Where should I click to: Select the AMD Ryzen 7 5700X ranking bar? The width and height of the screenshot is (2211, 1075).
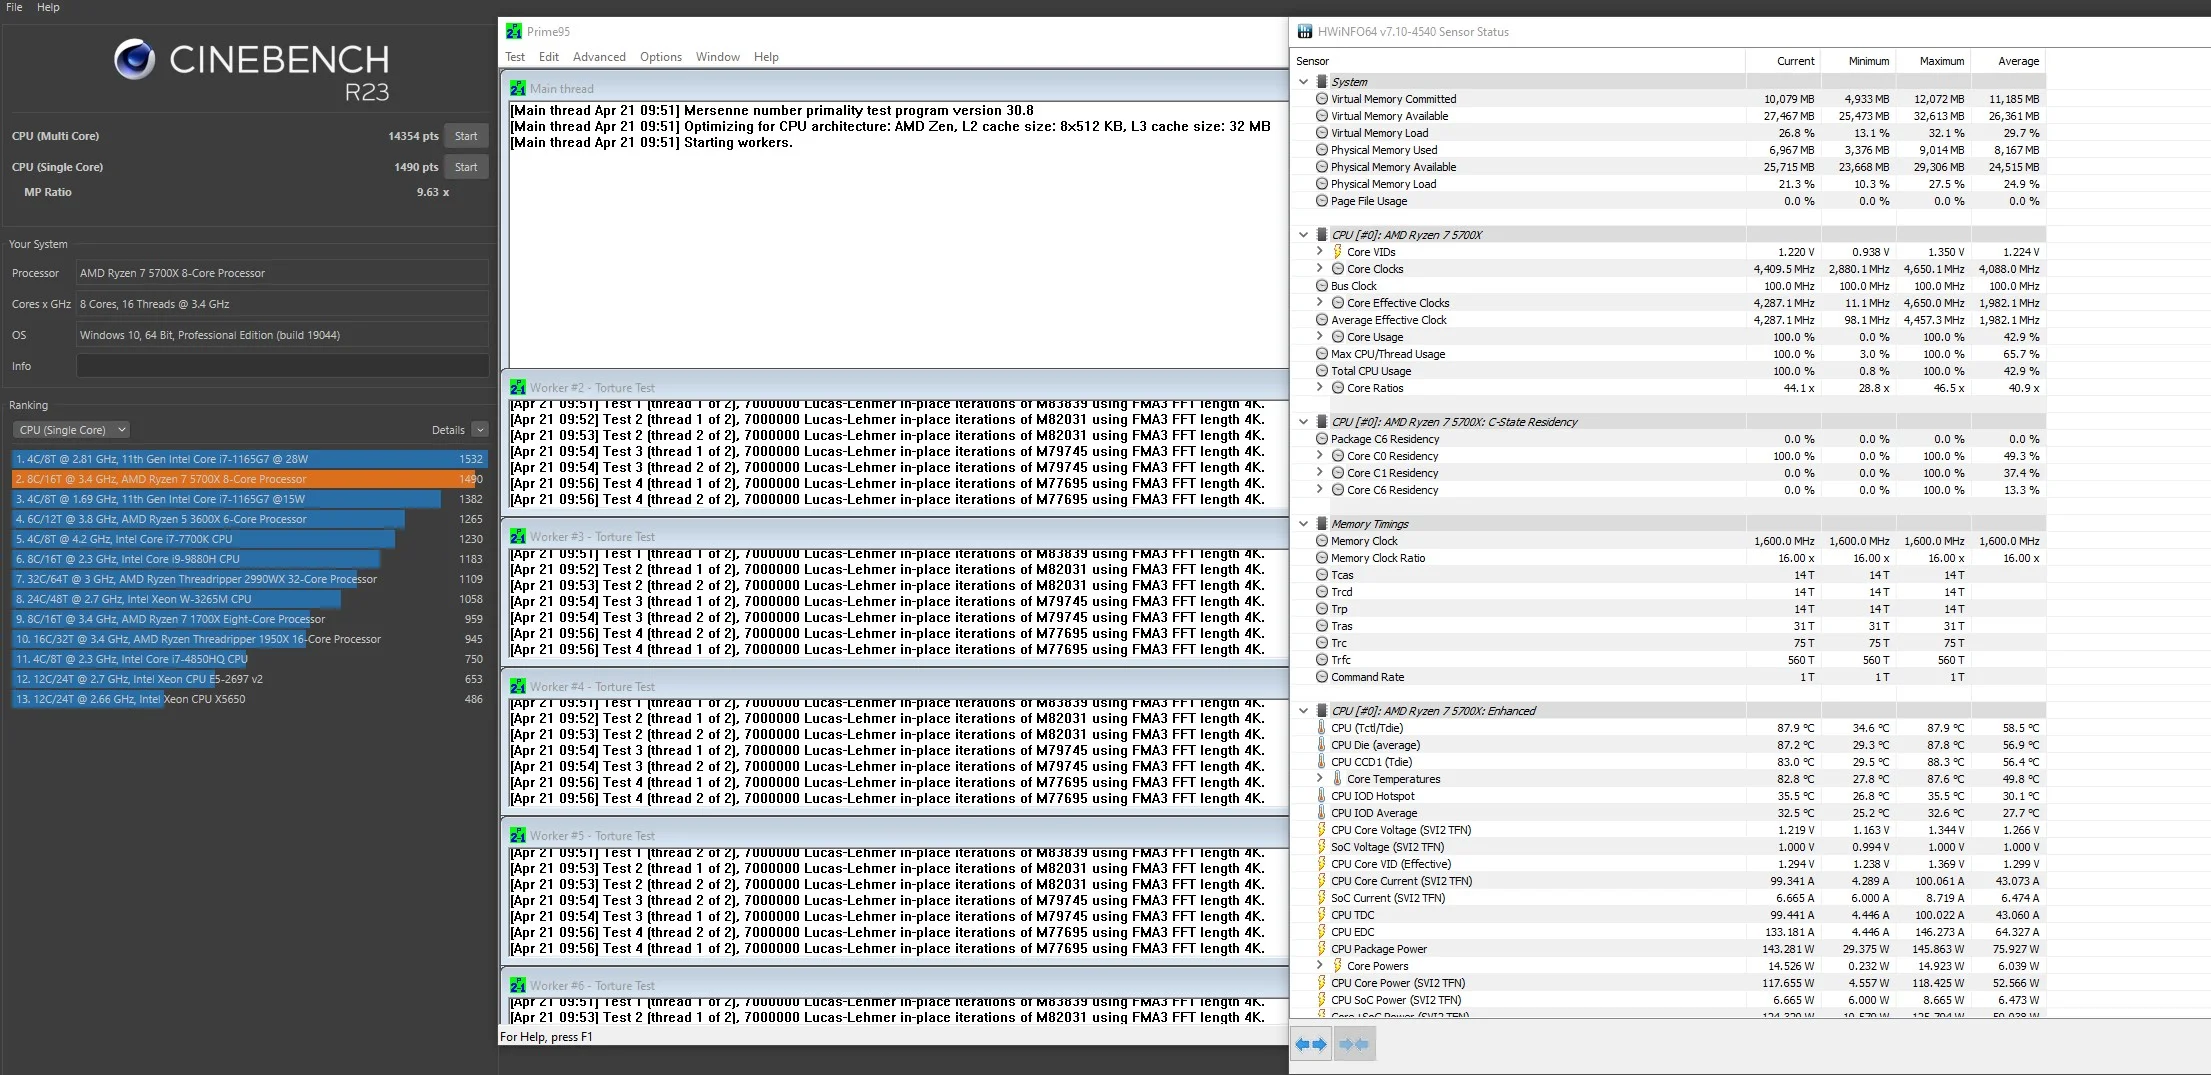point(249,479)
